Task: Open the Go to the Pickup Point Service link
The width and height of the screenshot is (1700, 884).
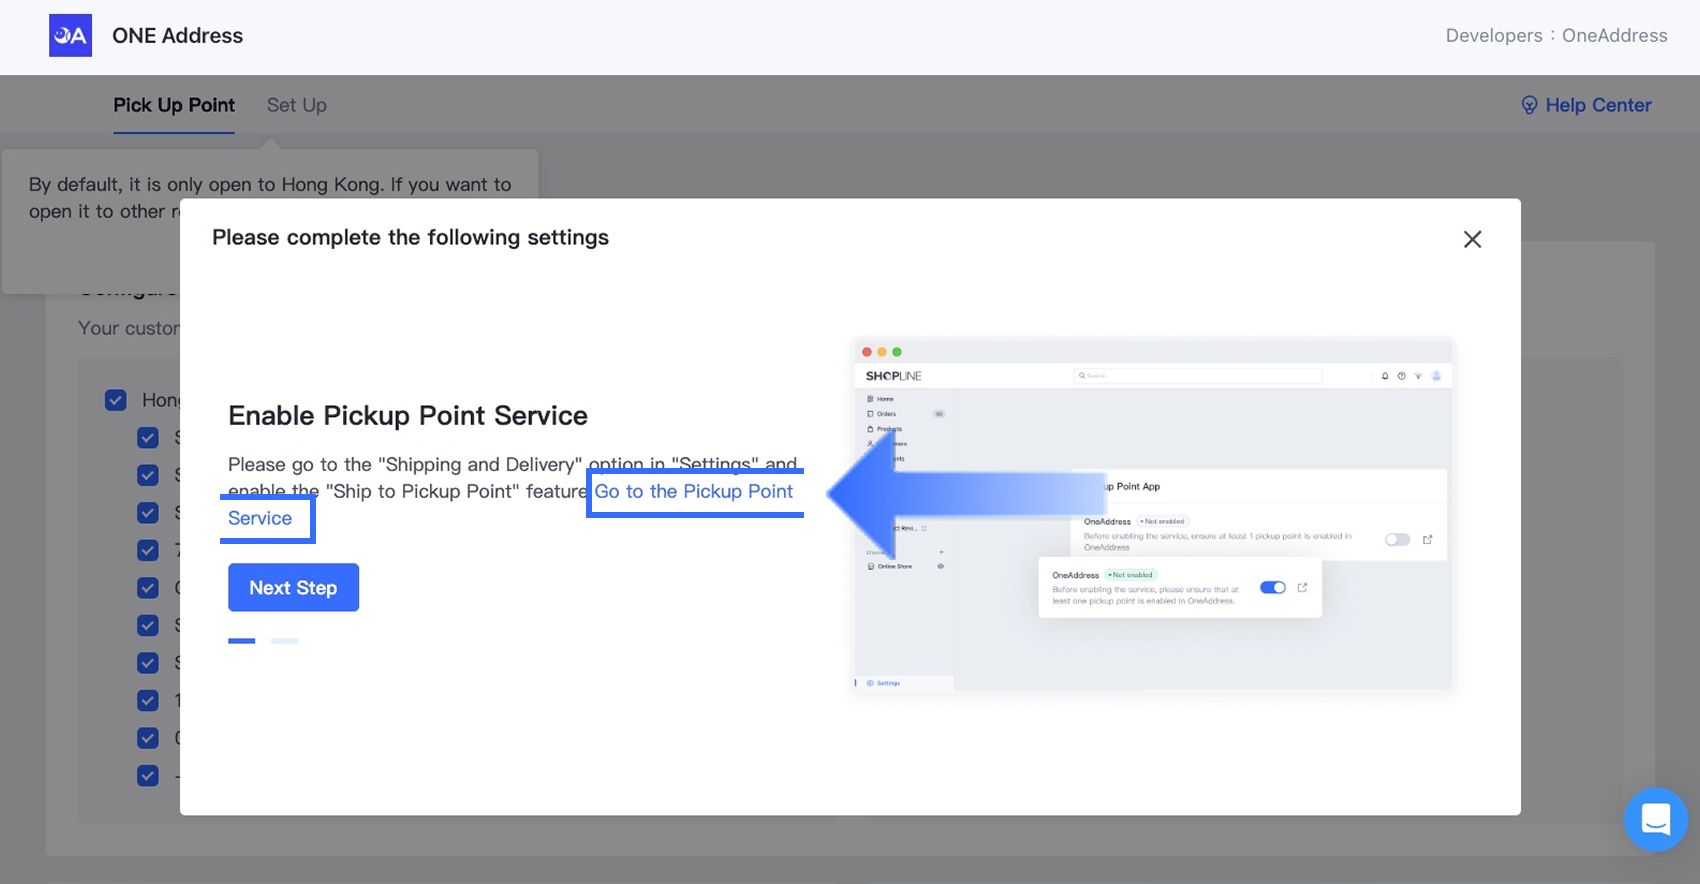Action: tap(694, 491)
